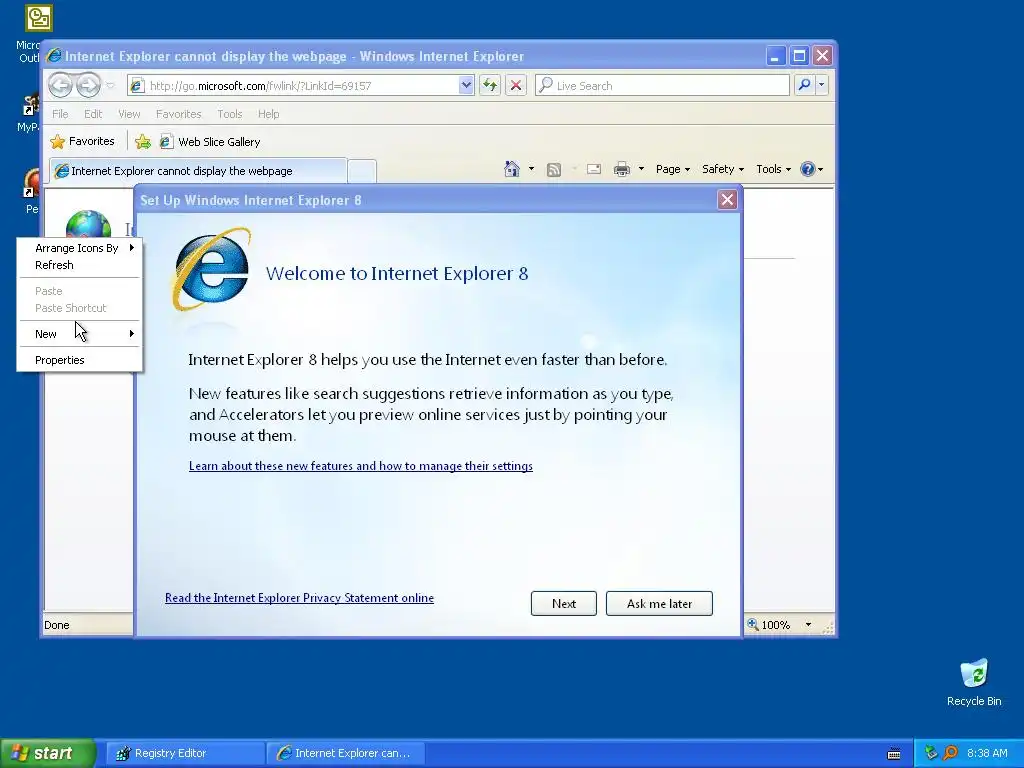Click the RSS Feeds icon
Image resolution: width=1024 pixels, height=768 pixels.
click(554, 170)
